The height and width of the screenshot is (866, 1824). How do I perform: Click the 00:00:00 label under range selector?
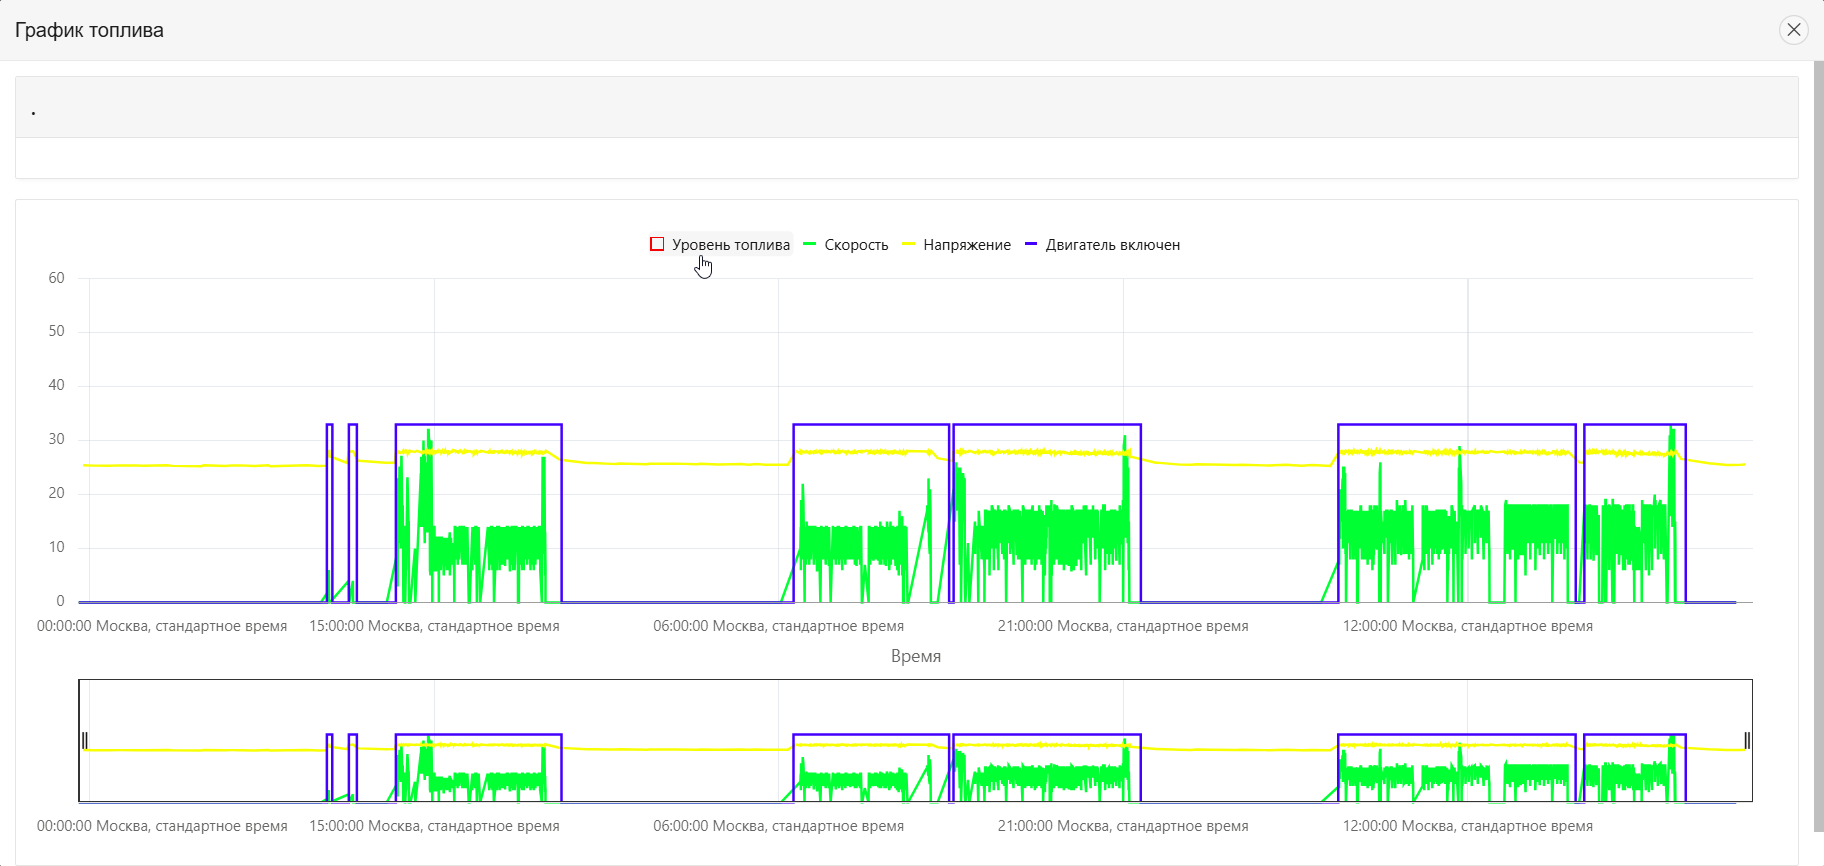tap(162, 826)
